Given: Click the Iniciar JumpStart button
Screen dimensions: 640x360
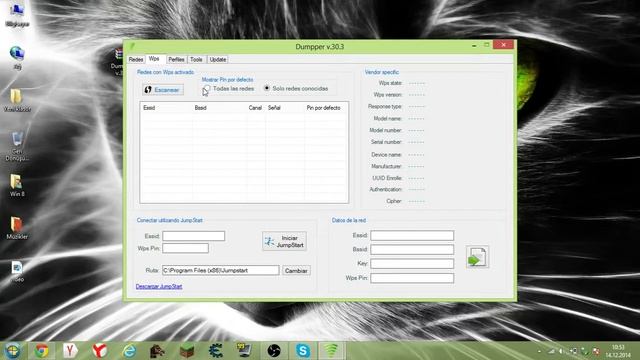Looking at the screenshot, I should coord(284,241).
